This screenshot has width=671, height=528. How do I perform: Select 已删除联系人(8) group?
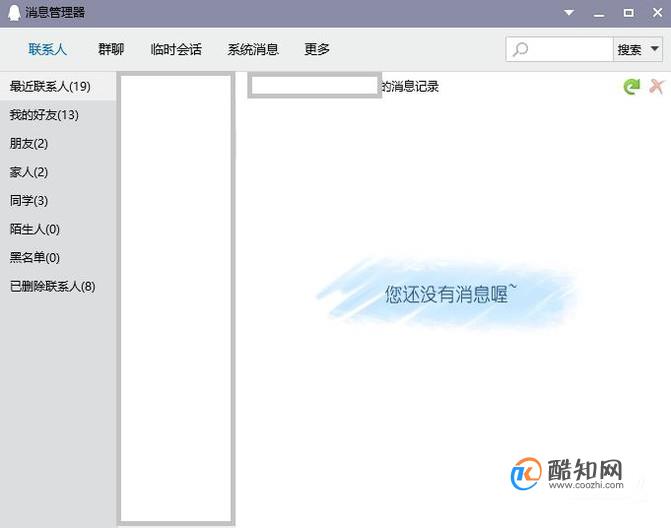(x=58, y=286)
